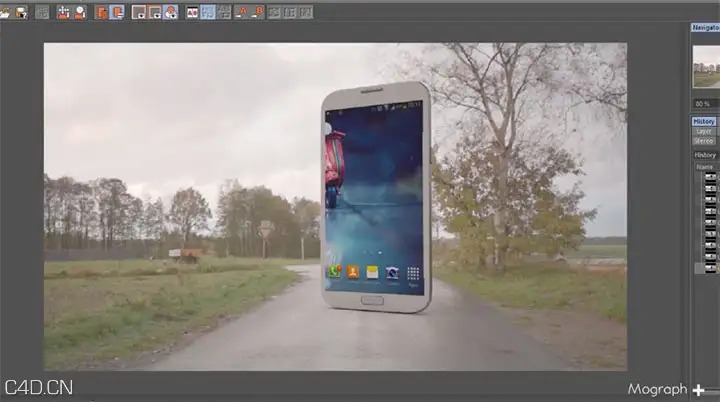The image size is (720, 402).
Task: Click the second gray square eye icon
Action: point(155,12)
